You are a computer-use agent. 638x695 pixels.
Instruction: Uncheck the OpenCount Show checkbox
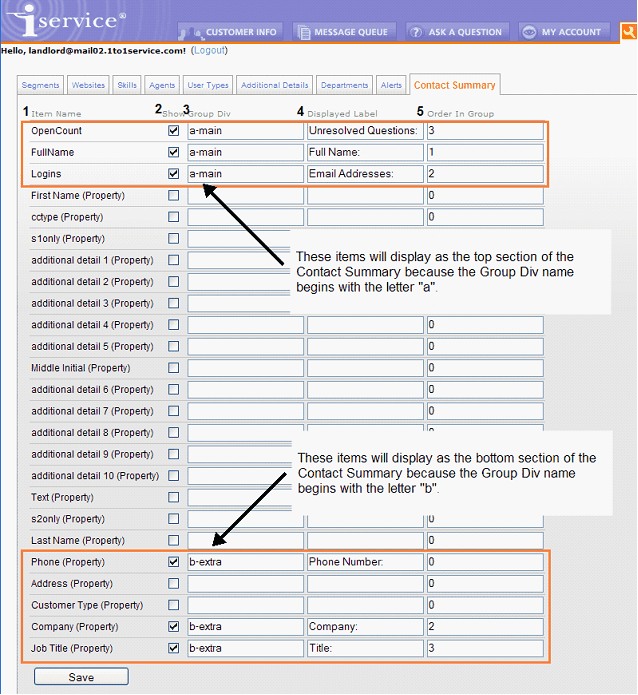click(173, 131)
